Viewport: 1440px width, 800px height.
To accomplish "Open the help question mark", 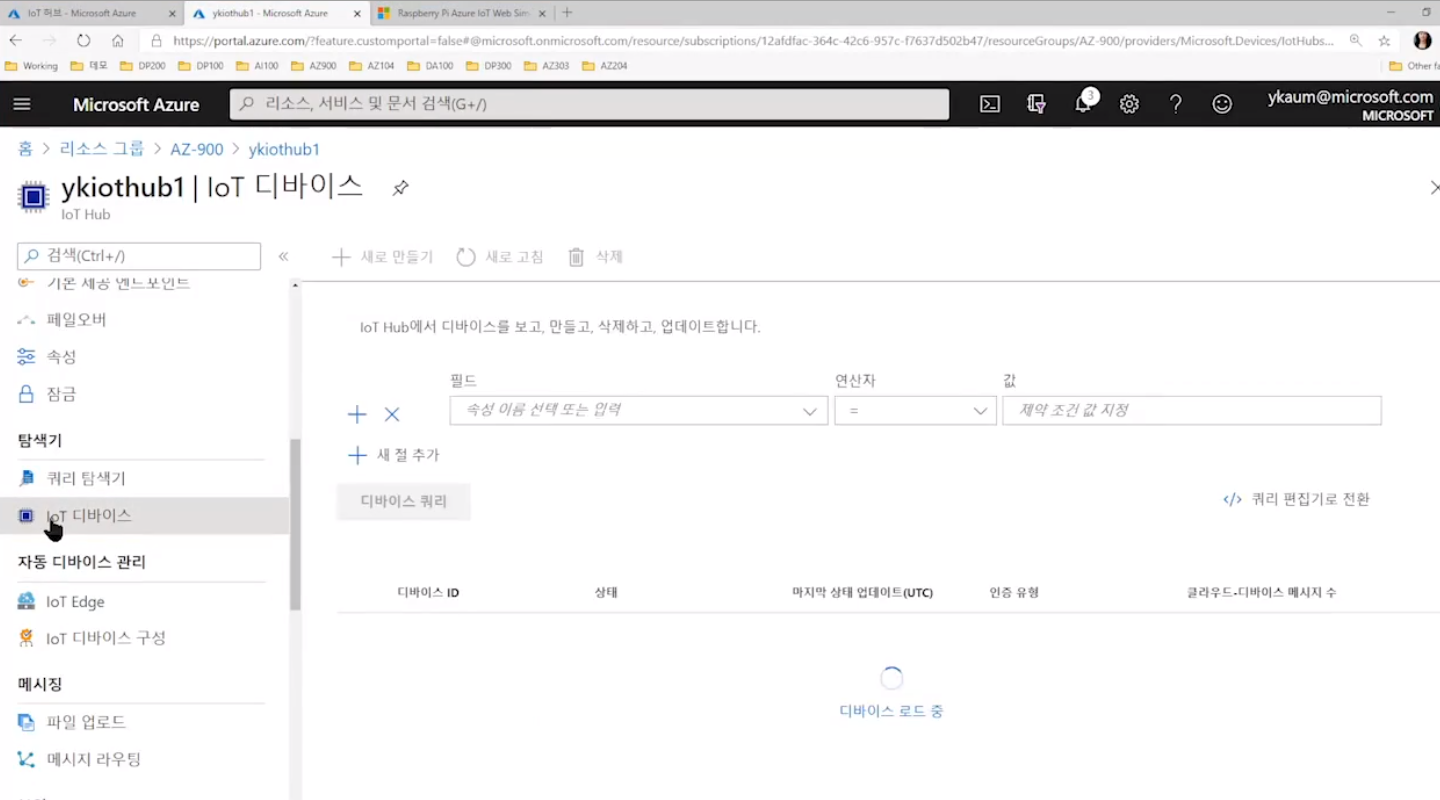I will point(1176,104).
